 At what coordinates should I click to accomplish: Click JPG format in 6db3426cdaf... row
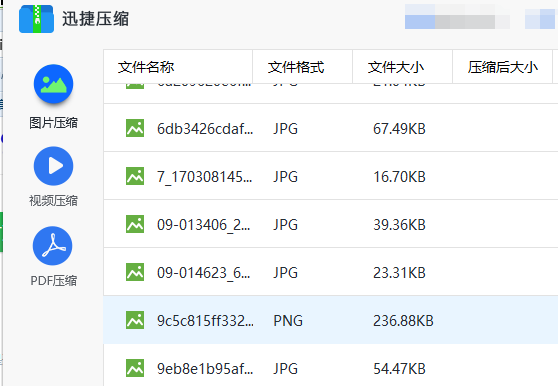(x=285, y=129)
